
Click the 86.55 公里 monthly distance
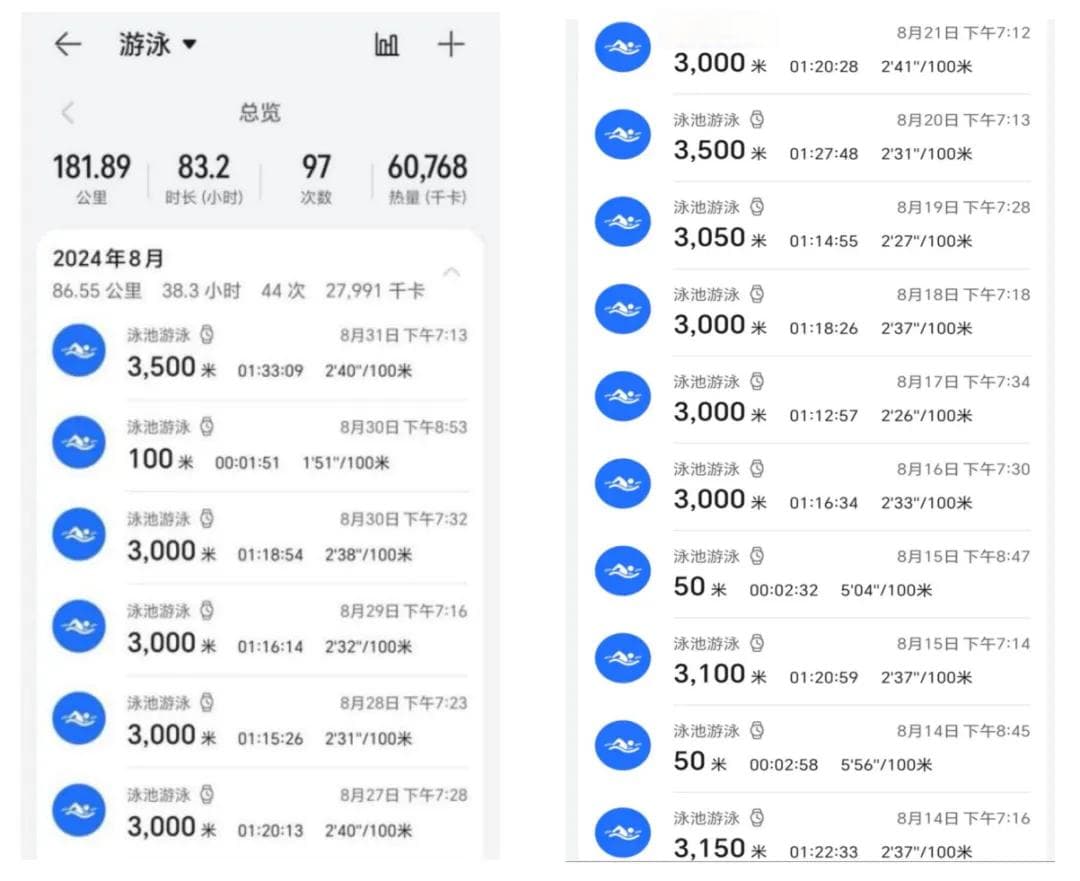point(97,291)
